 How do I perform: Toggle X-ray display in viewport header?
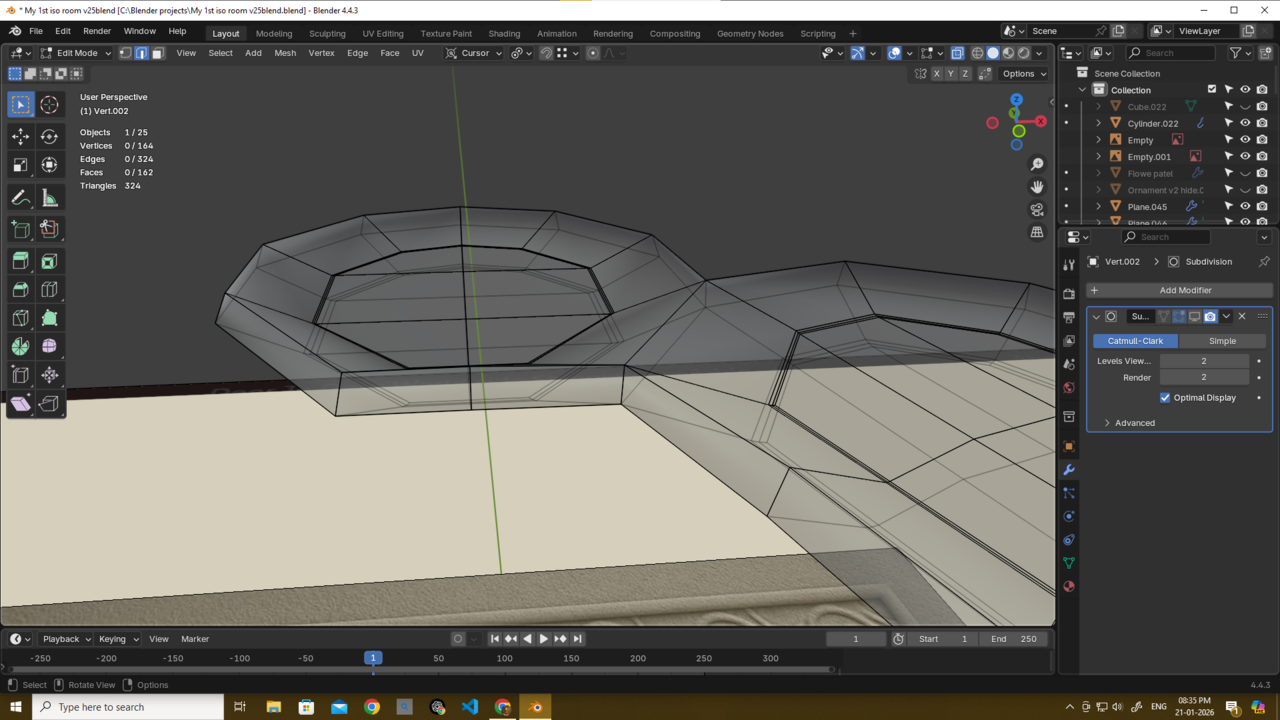click(957, 53)
